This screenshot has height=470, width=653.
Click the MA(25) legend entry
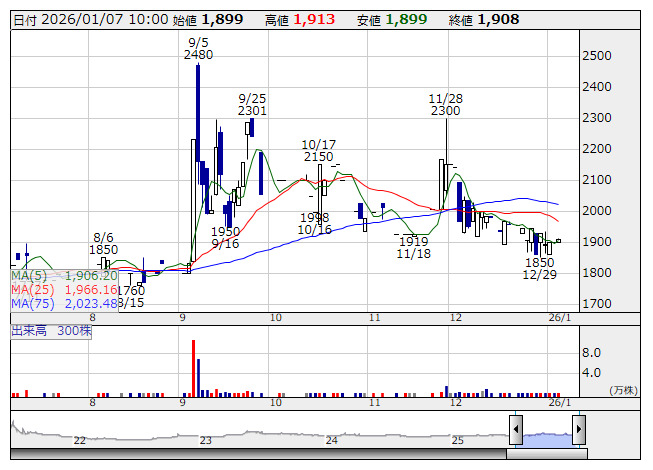tap(64, 289)
